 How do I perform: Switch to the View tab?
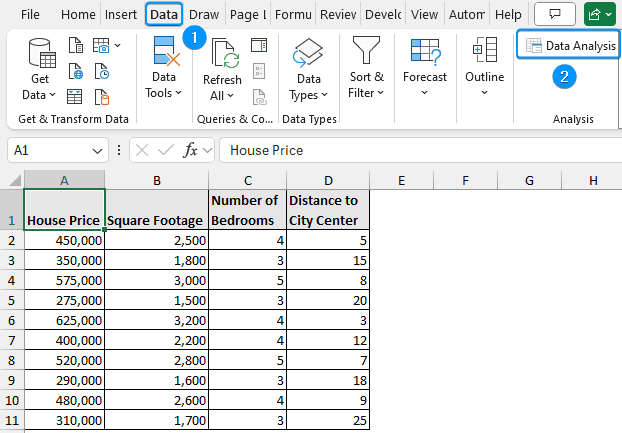[x=424, y=14]
